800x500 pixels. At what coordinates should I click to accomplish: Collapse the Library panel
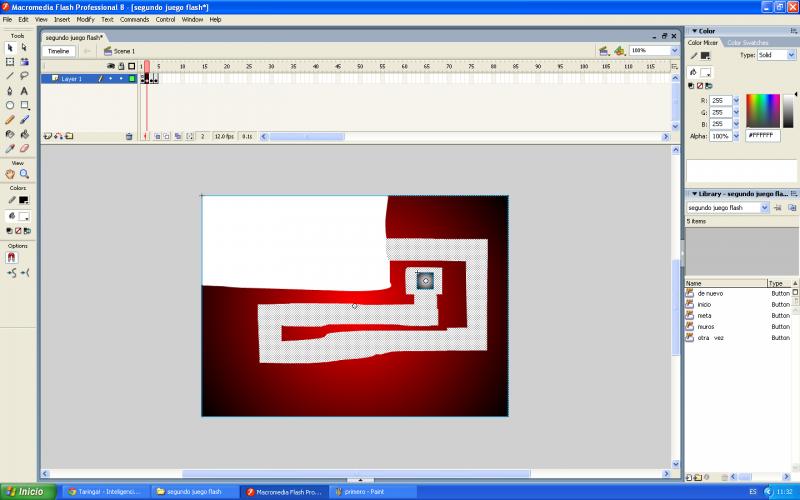[694, 194]
